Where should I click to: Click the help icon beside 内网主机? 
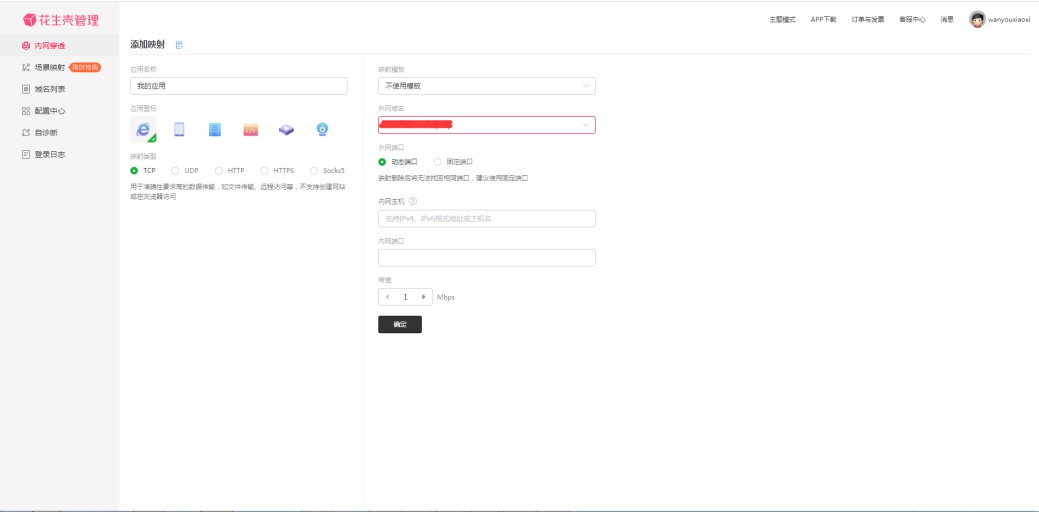(413, 201)
